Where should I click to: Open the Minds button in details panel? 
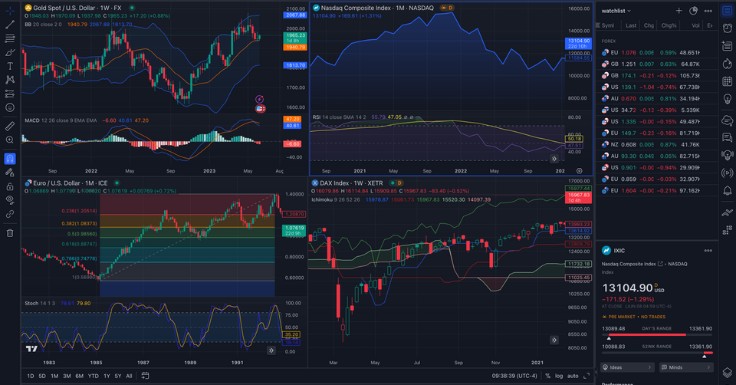(x=685, y=367)
